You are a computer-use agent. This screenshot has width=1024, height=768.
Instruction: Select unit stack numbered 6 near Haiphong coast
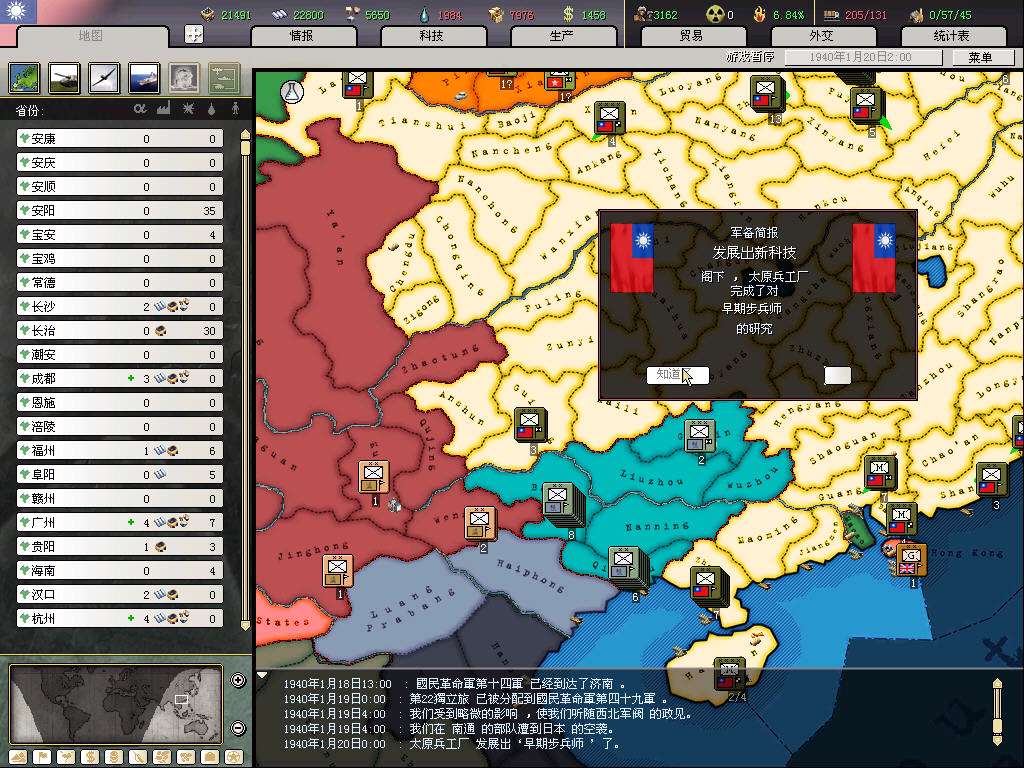pyautogui.click(x=628, y=567)
